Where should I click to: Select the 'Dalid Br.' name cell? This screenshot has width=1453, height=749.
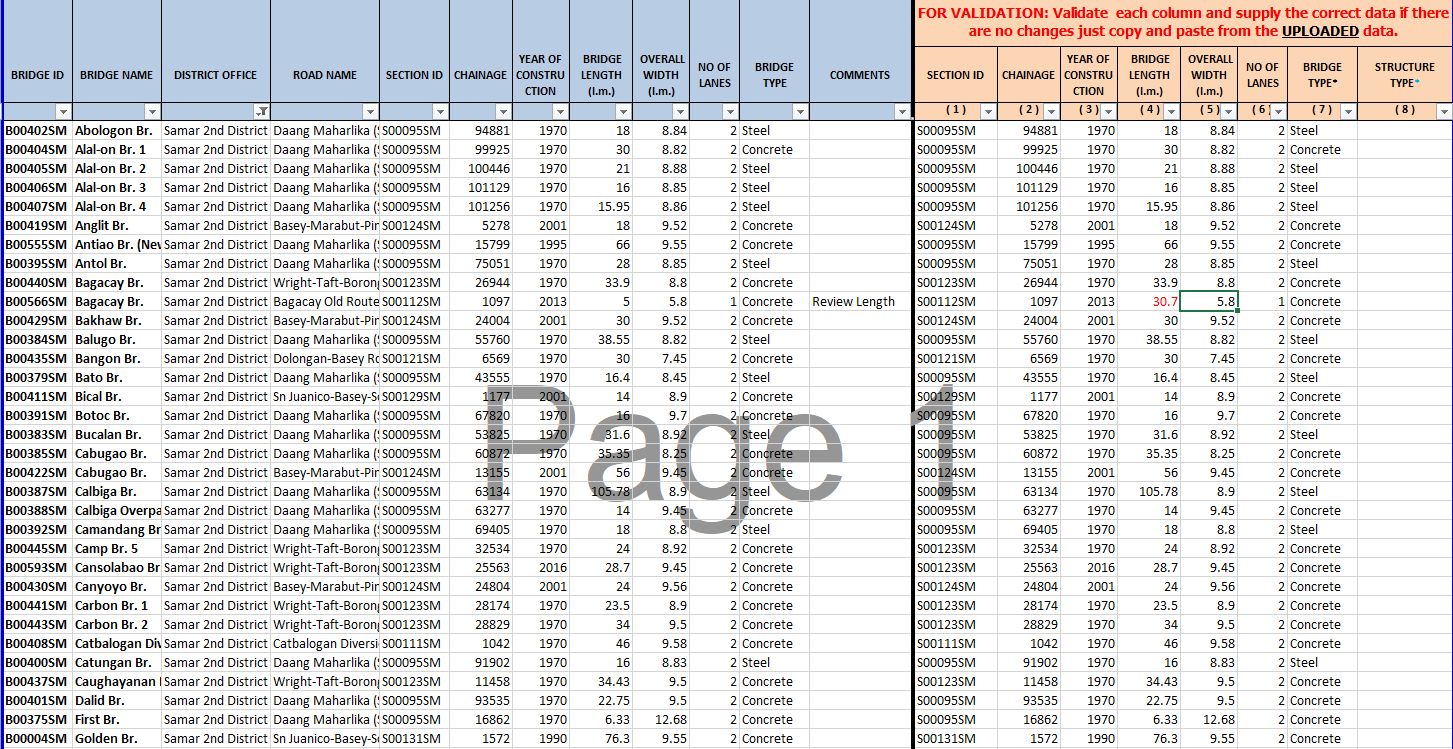pyautogui.click(x=117, y=701)
